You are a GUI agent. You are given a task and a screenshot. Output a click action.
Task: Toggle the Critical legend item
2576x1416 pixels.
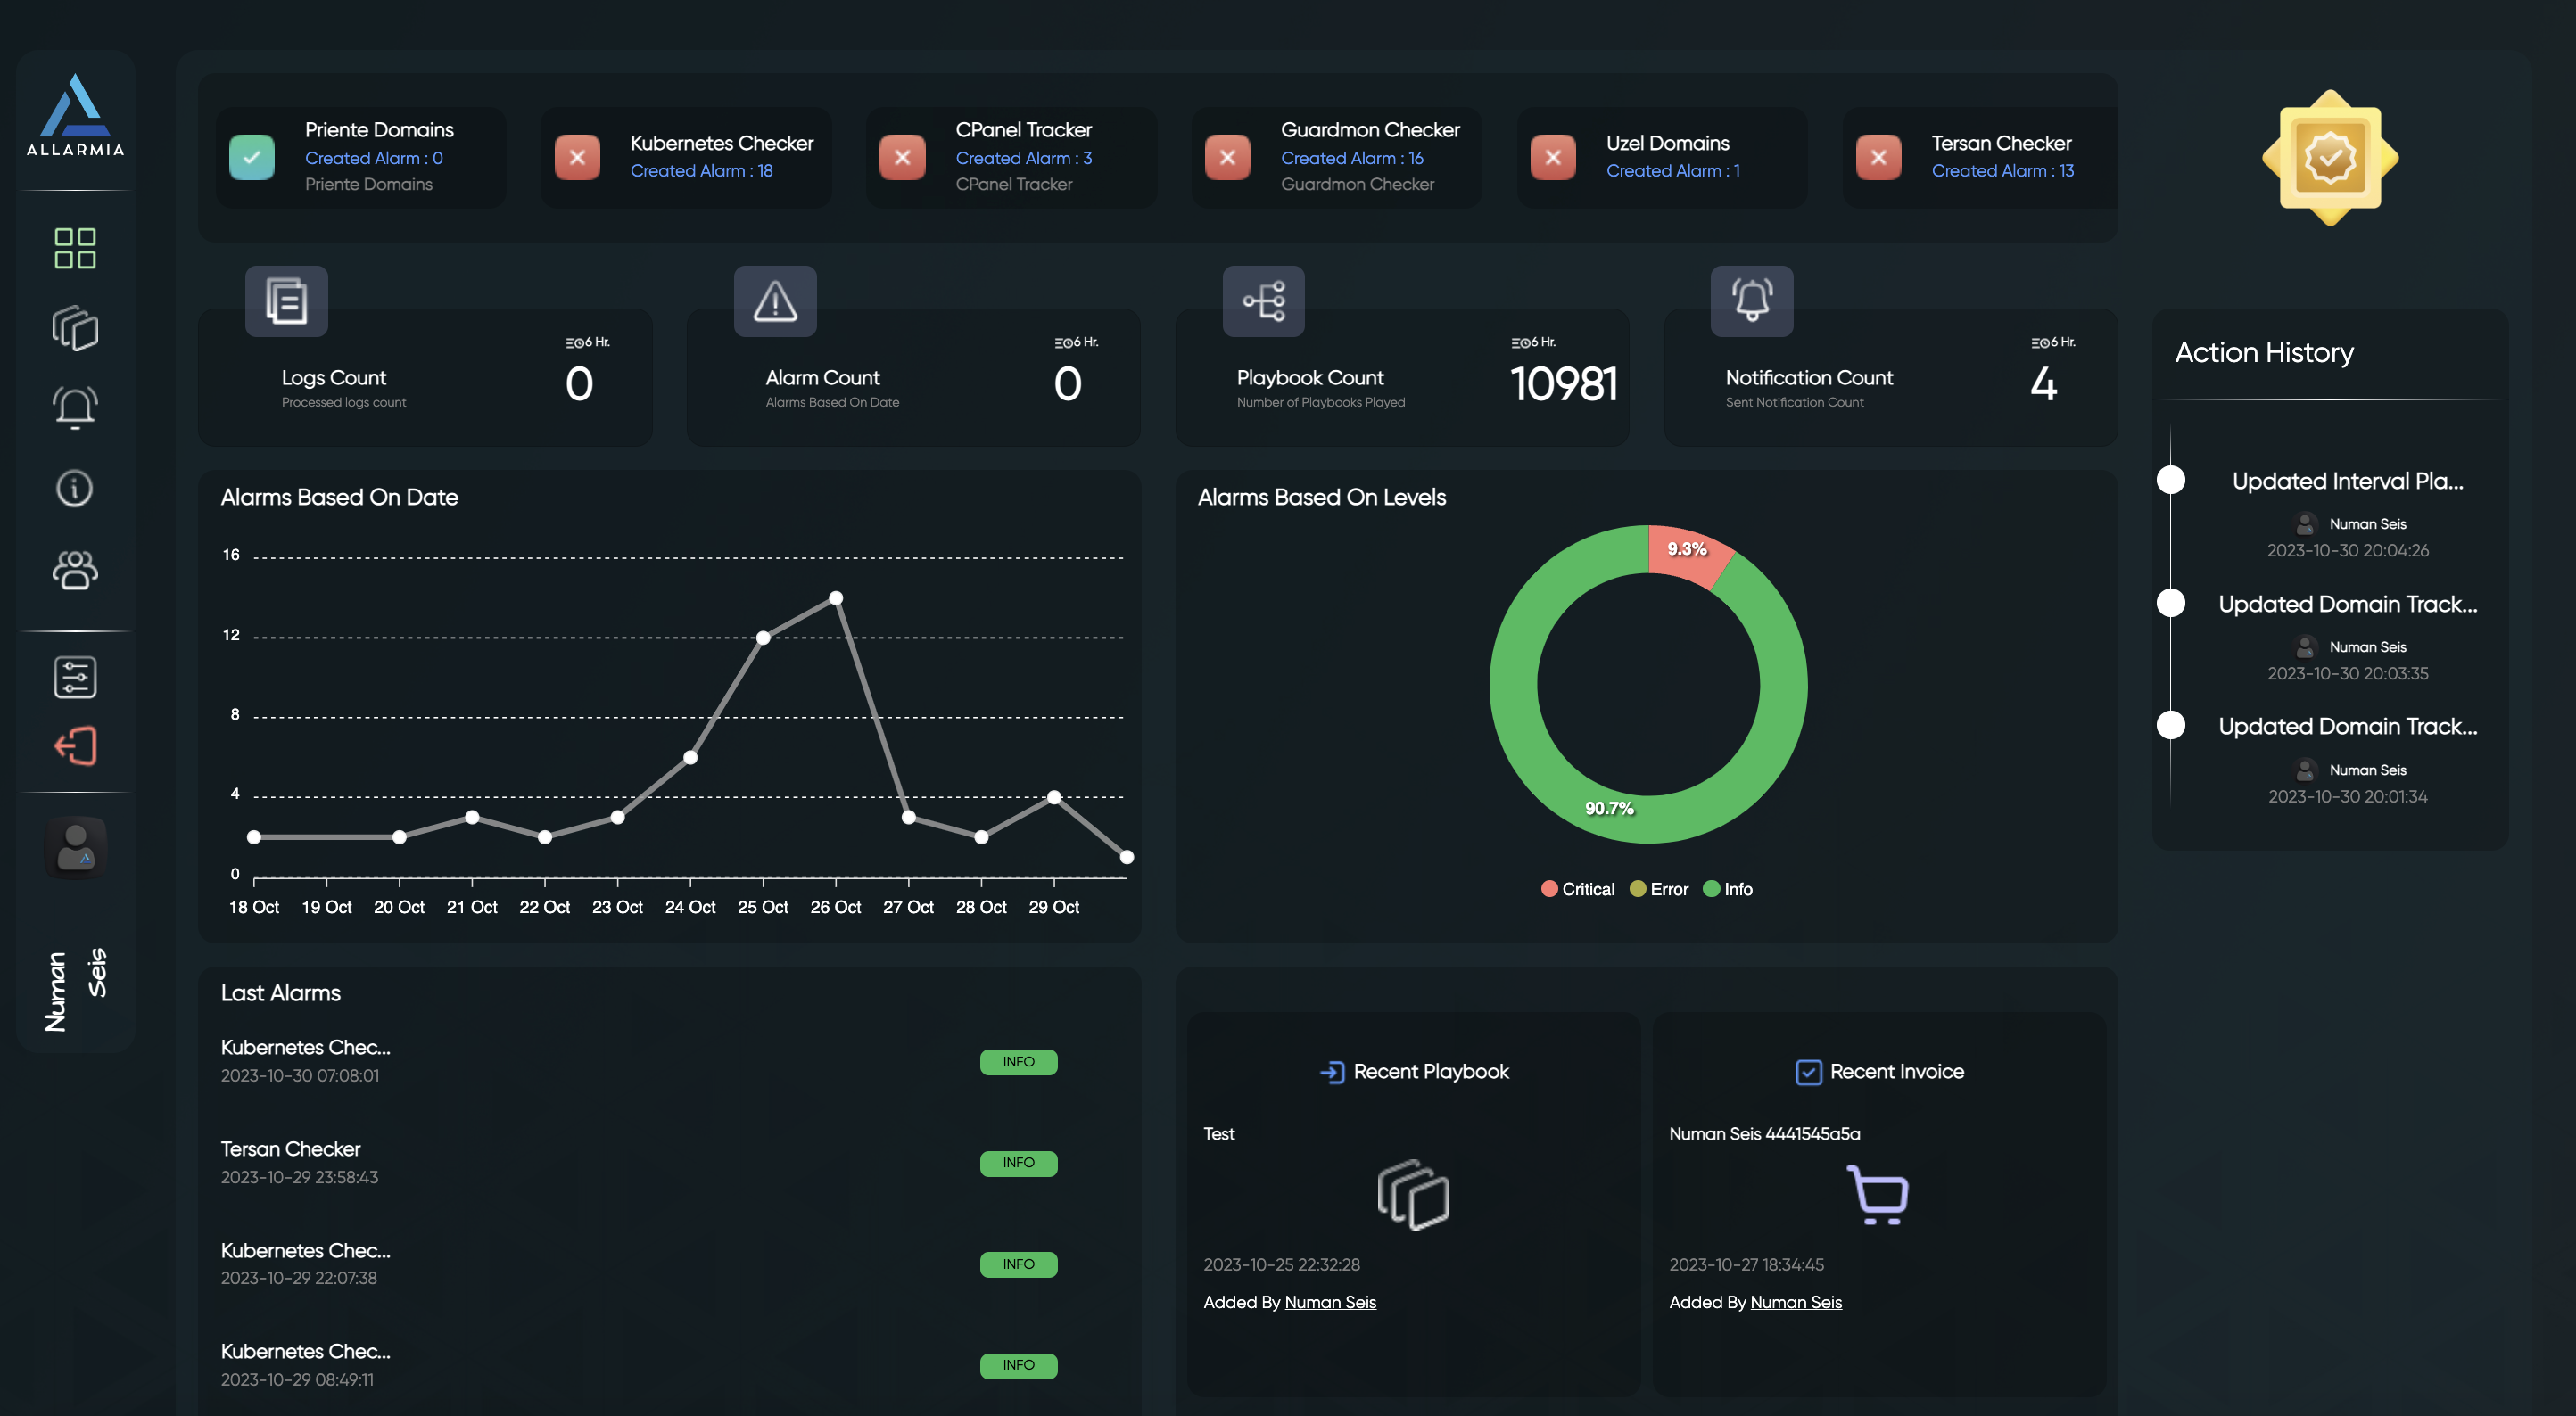(x=1577, y=889)
